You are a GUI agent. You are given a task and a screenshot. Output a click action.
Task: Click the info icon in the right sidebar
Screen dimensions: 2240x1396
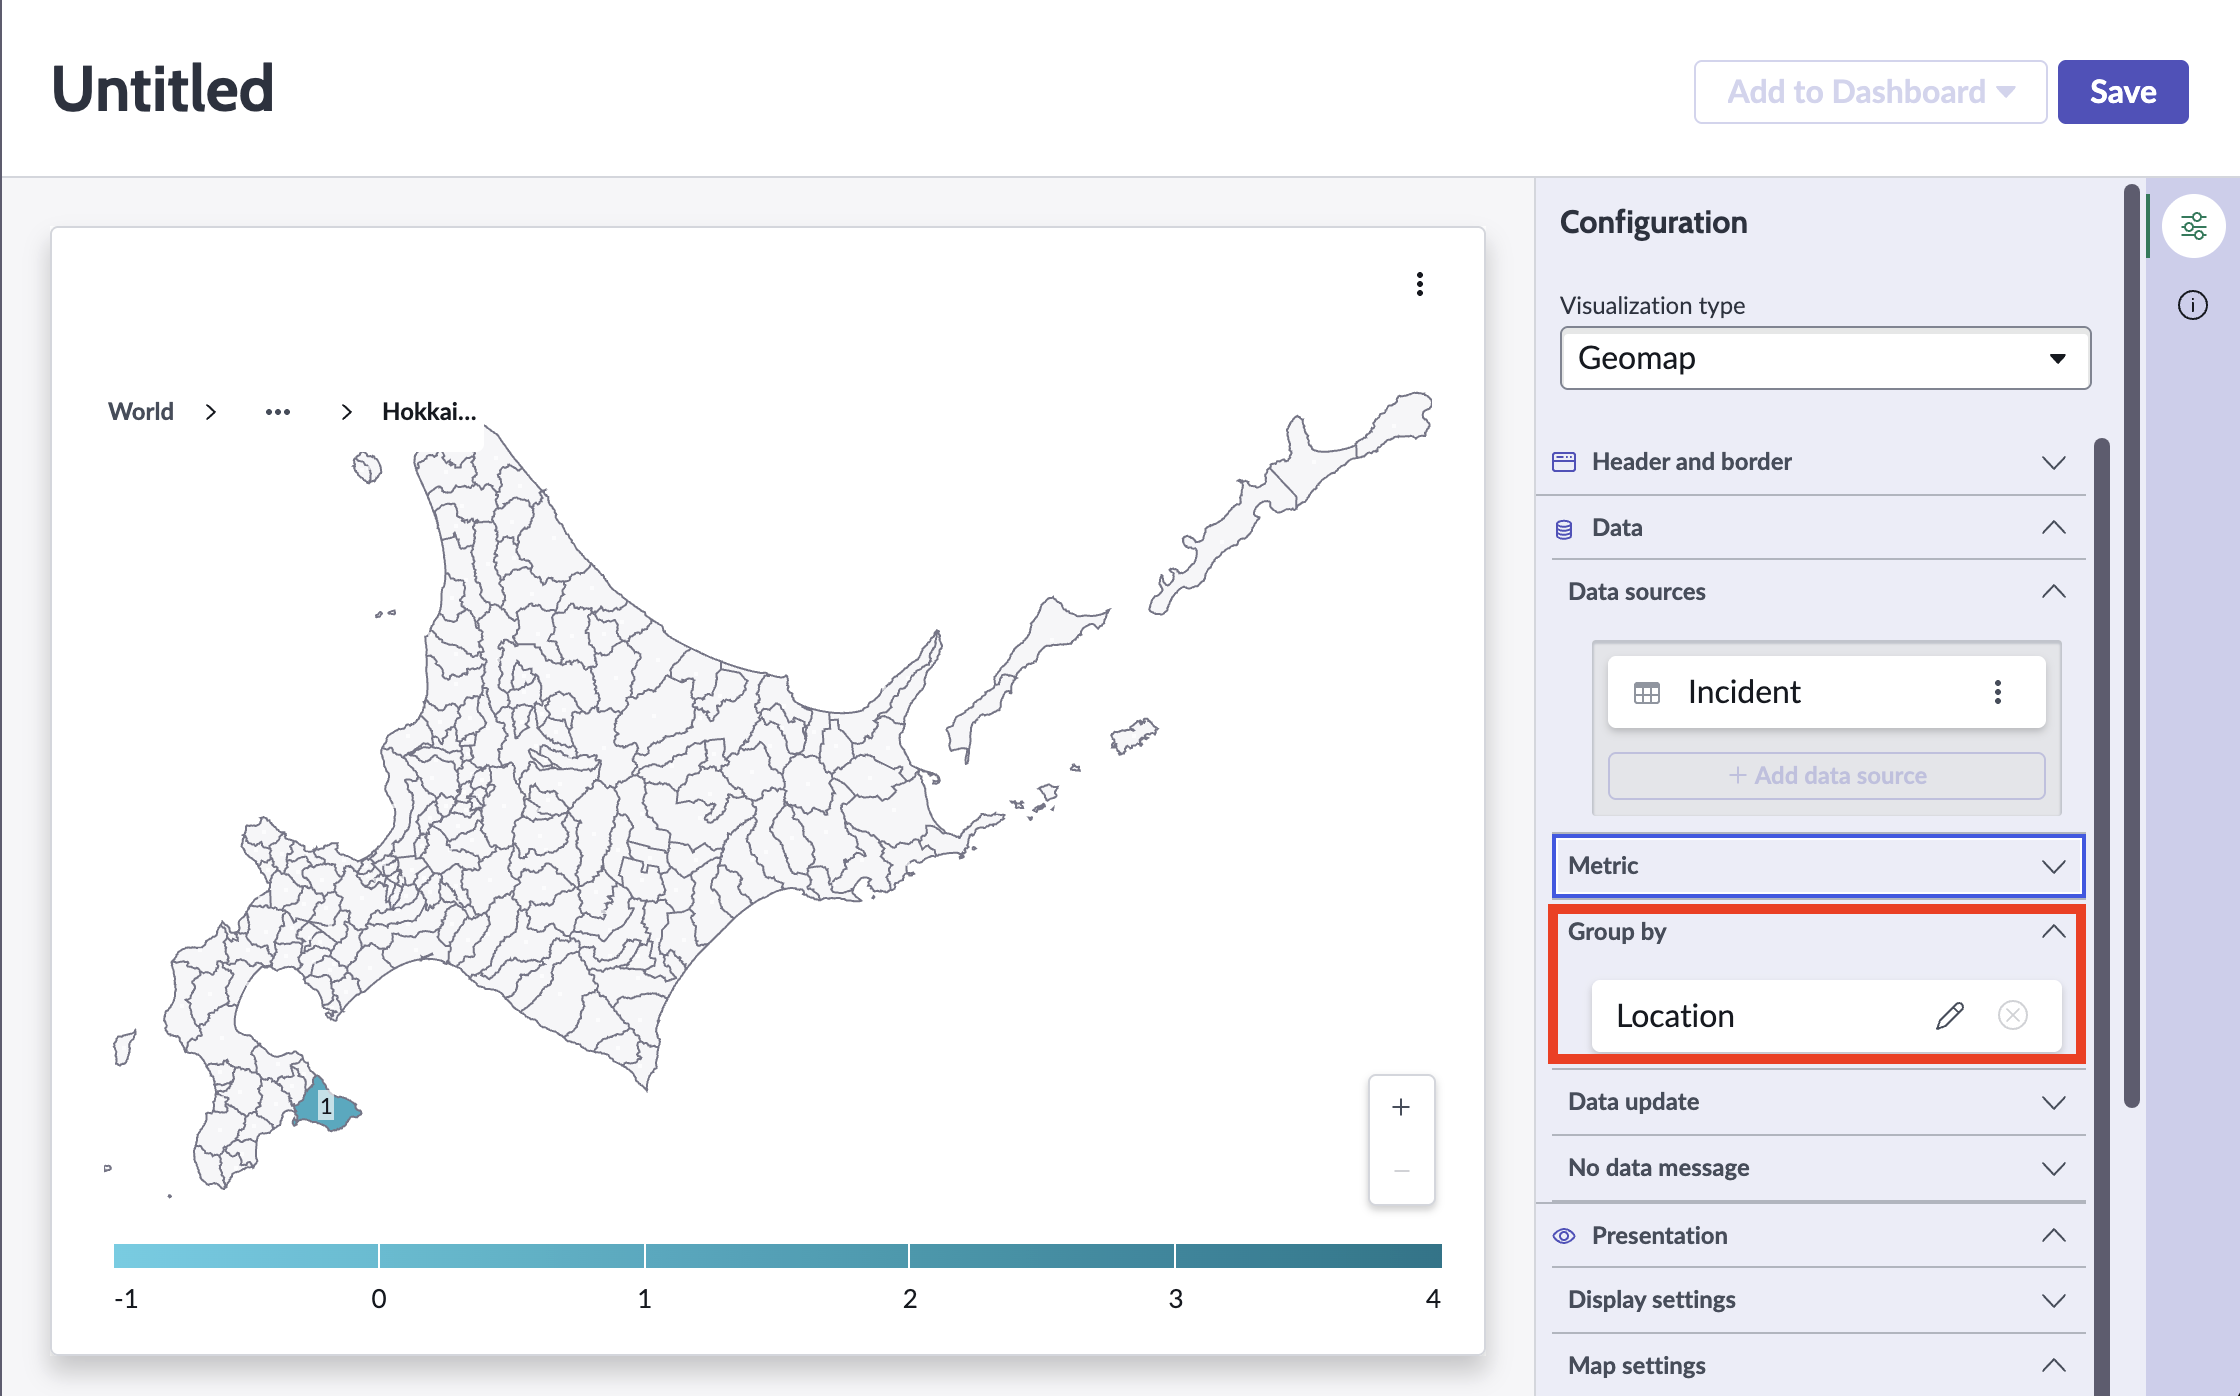pos(2193,306)
